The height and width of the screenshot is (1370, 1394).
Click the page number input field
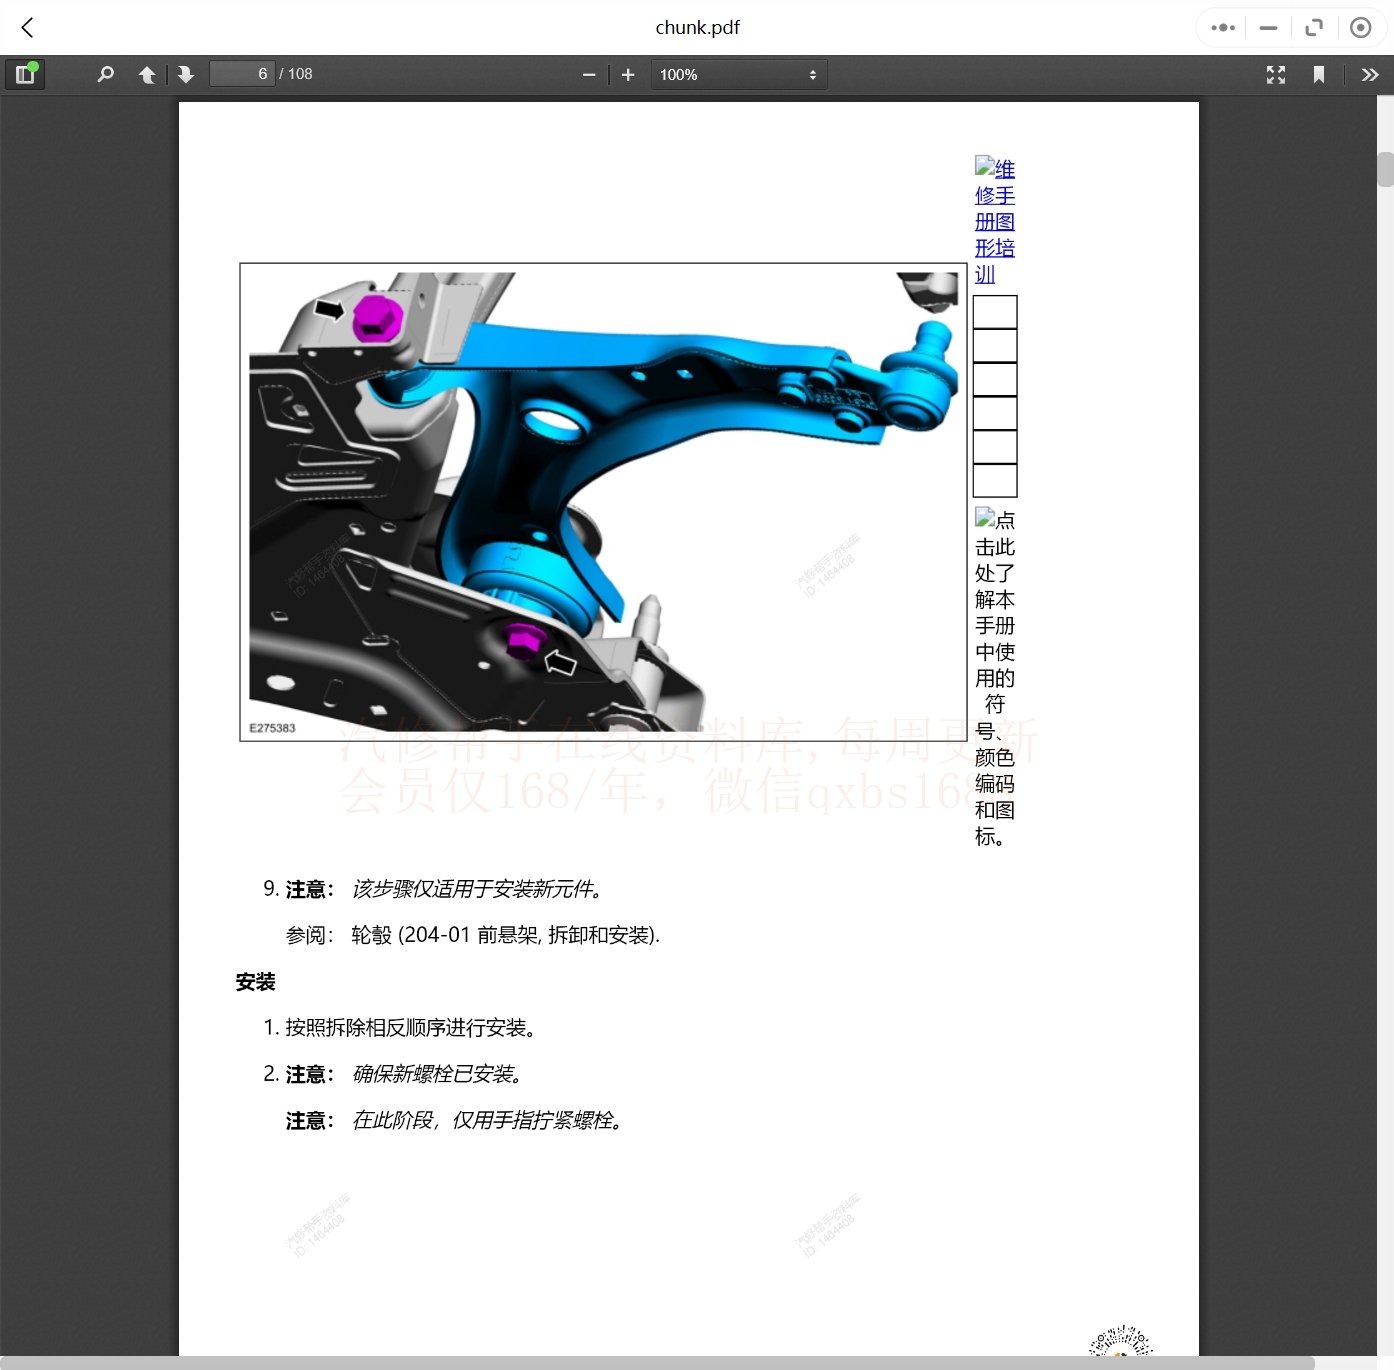pos(242,73)
